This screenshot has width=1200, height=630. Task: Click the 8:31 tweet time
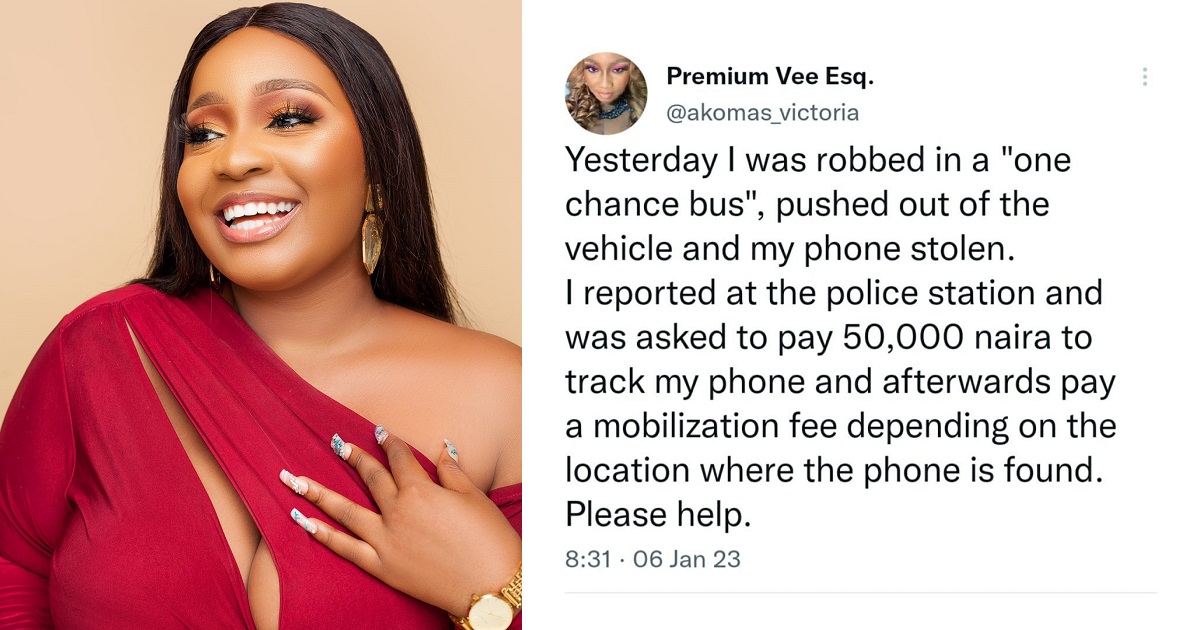point(585,559)
